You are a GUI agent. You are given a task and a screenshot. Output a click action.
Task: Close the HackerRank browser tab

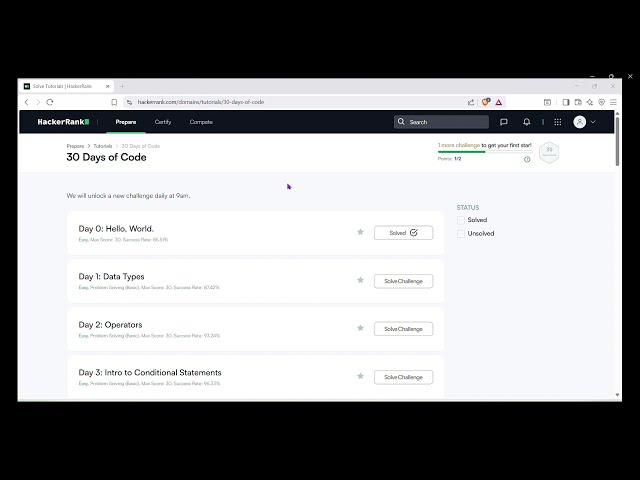108,87
